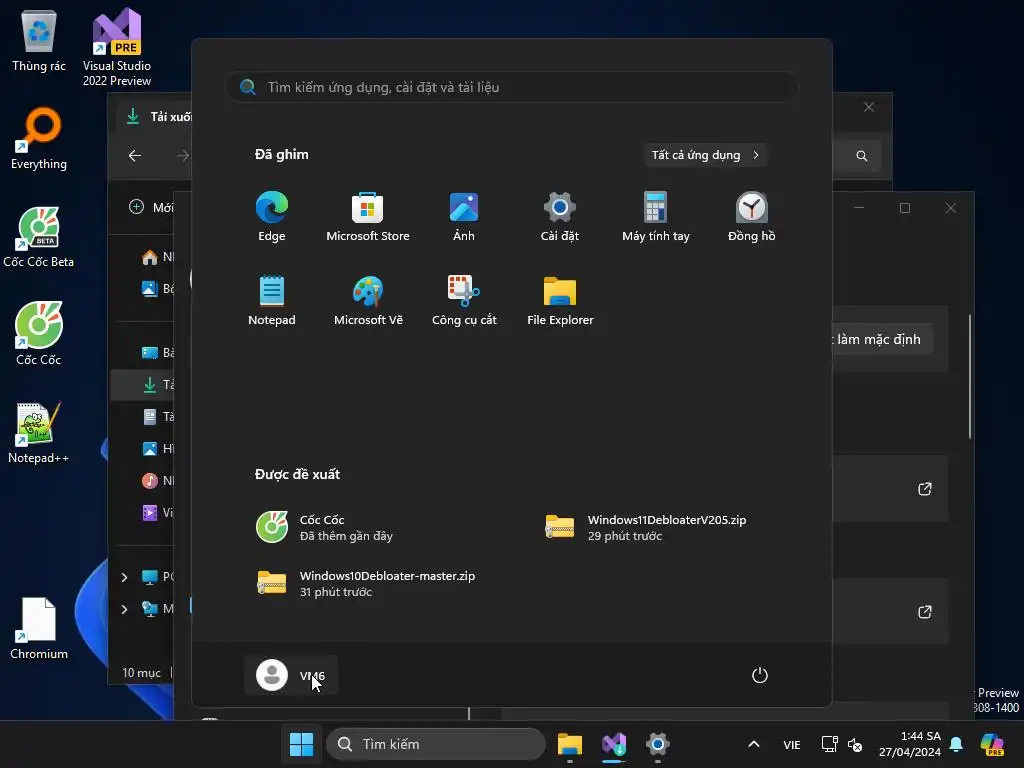Viewport: 1024px width, 768px height.
Task: Click the power button in Start menu
Action: 760,675
